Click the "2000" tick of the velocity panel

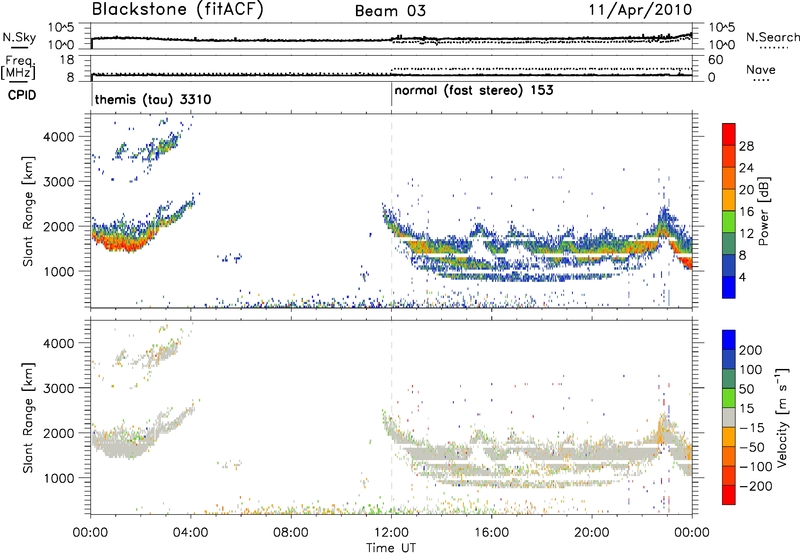click(58, 433)
